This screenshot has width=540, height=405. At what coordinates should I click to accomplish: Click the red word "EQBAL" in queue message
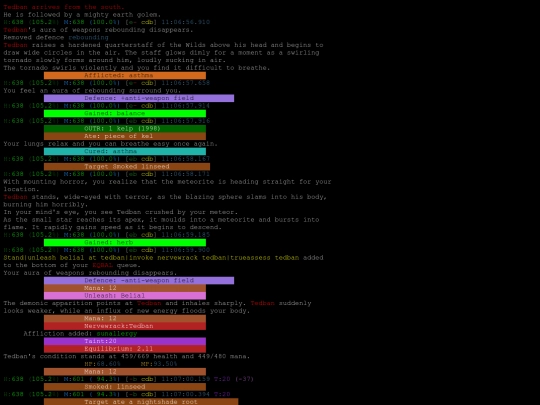pyautogui.click(x=102, y=265)
